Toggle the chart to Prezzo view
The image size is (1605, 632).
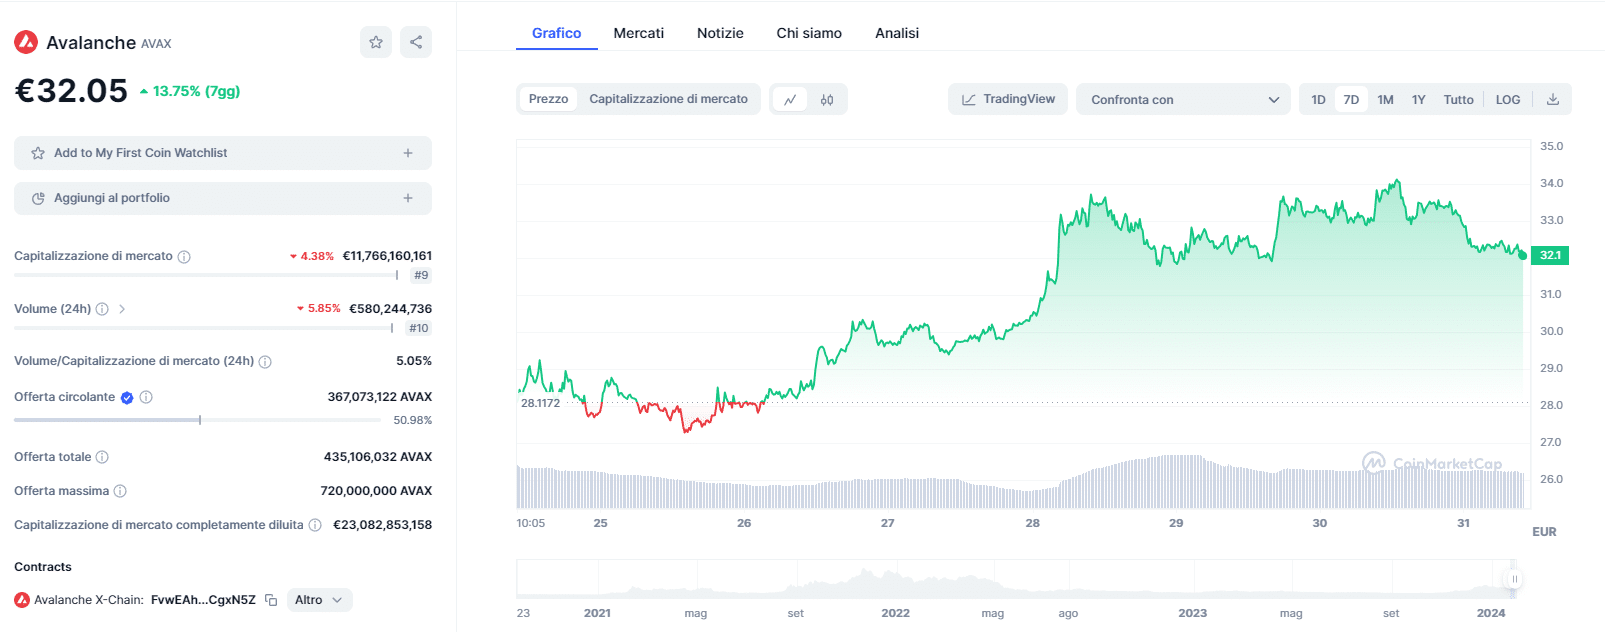(x=548, y=99)
